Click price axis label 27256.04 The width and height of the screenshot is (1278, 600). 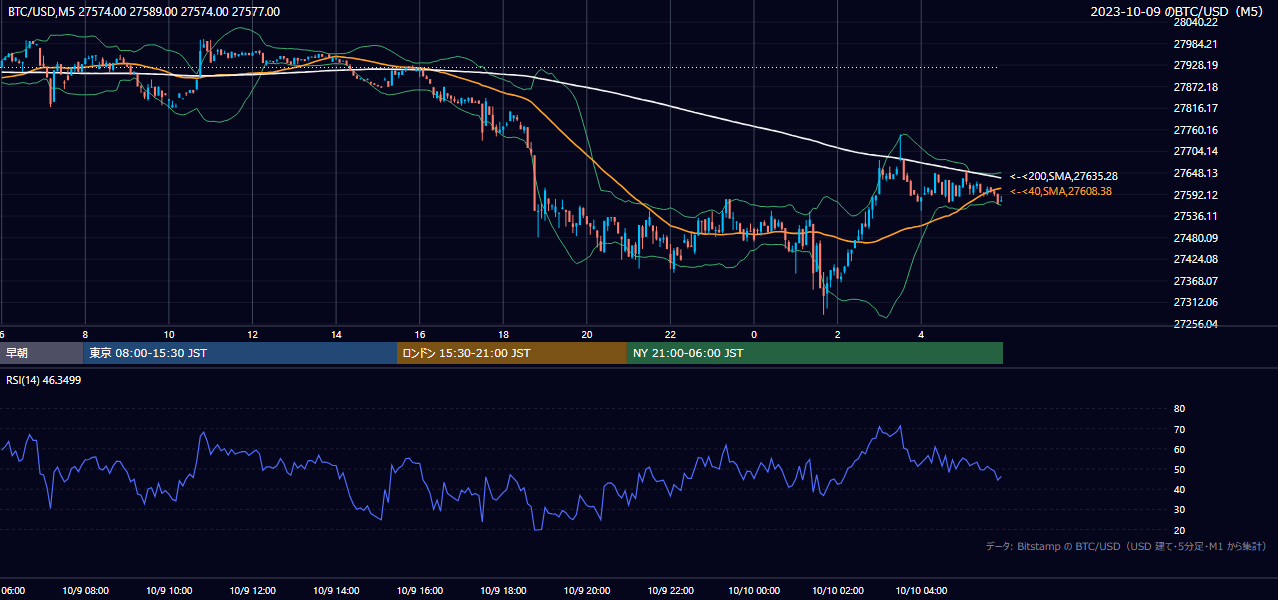(x=1195, y=324)
